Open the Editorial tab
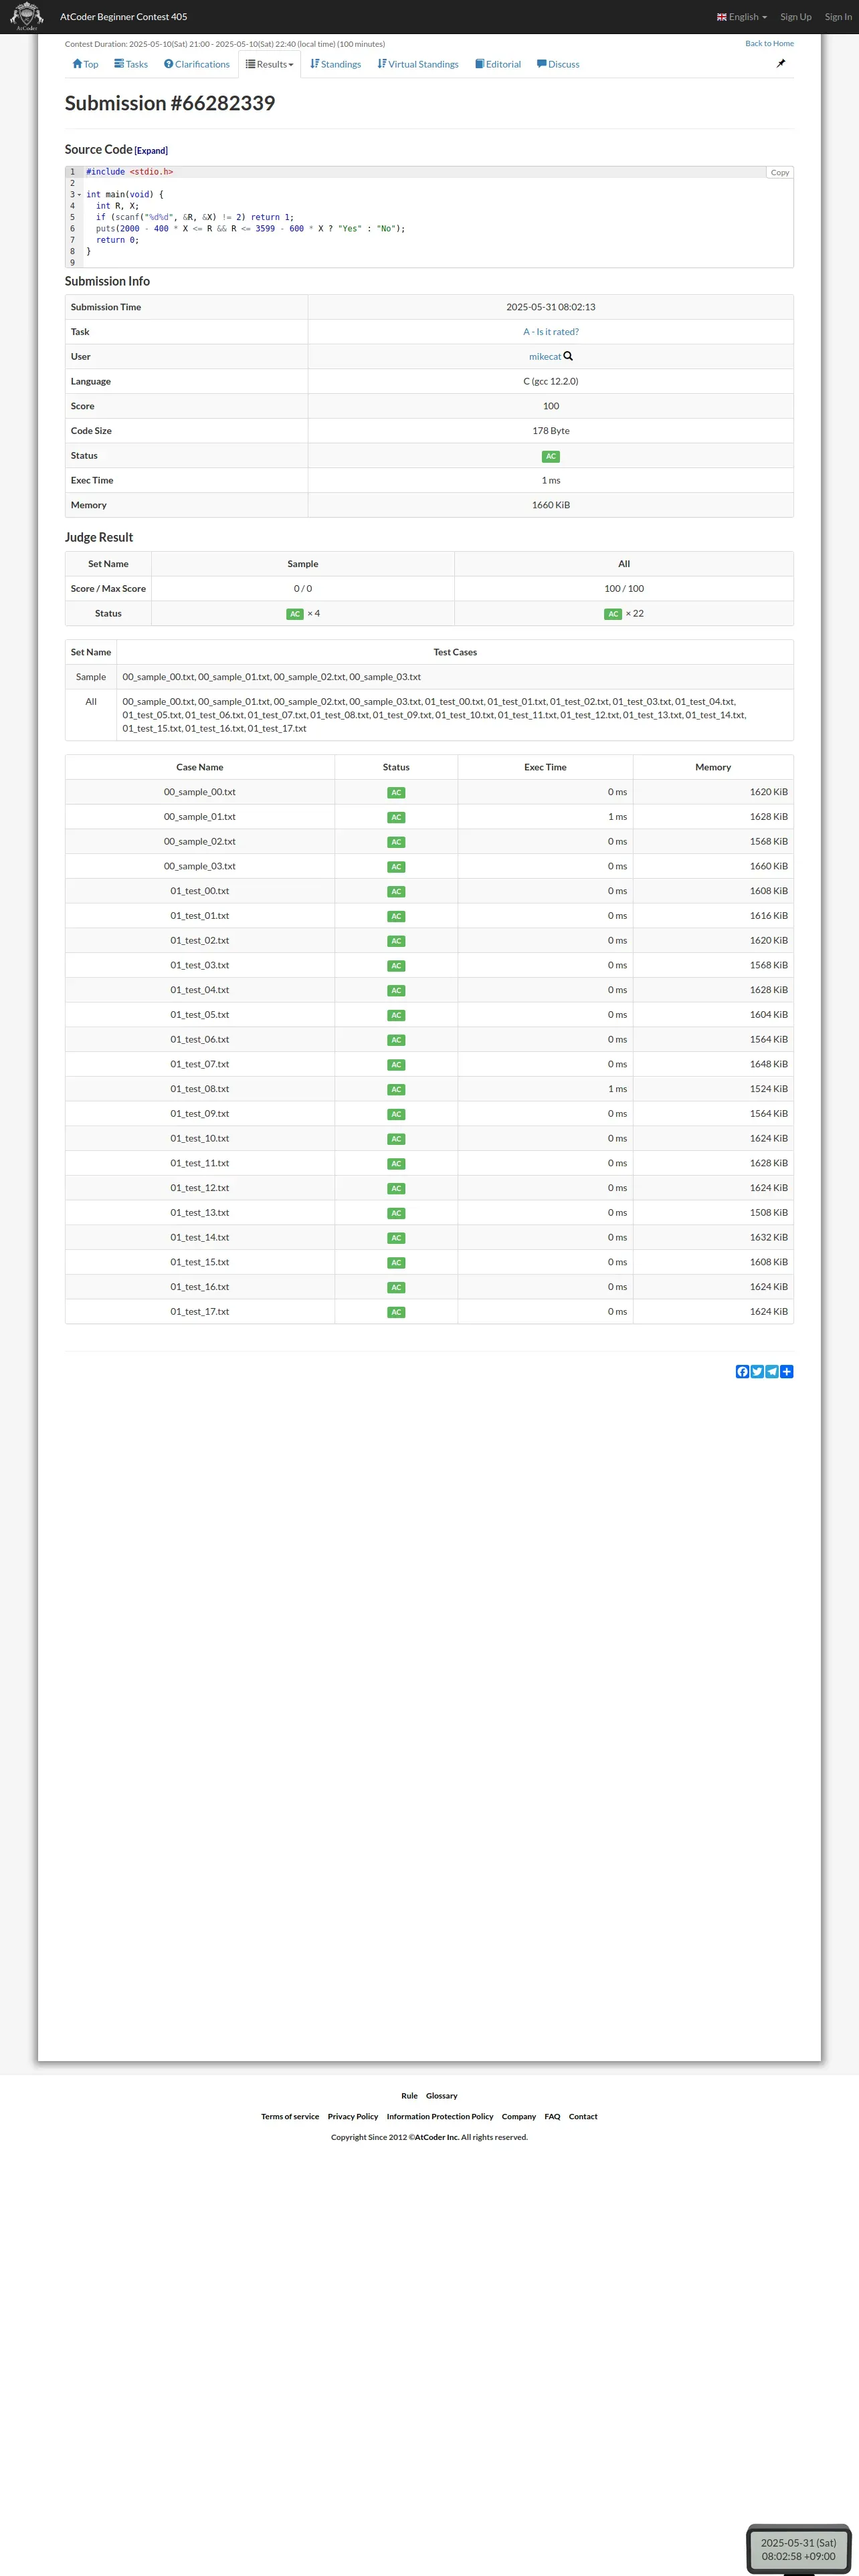The image size is (859, 2576). (498, 64)
